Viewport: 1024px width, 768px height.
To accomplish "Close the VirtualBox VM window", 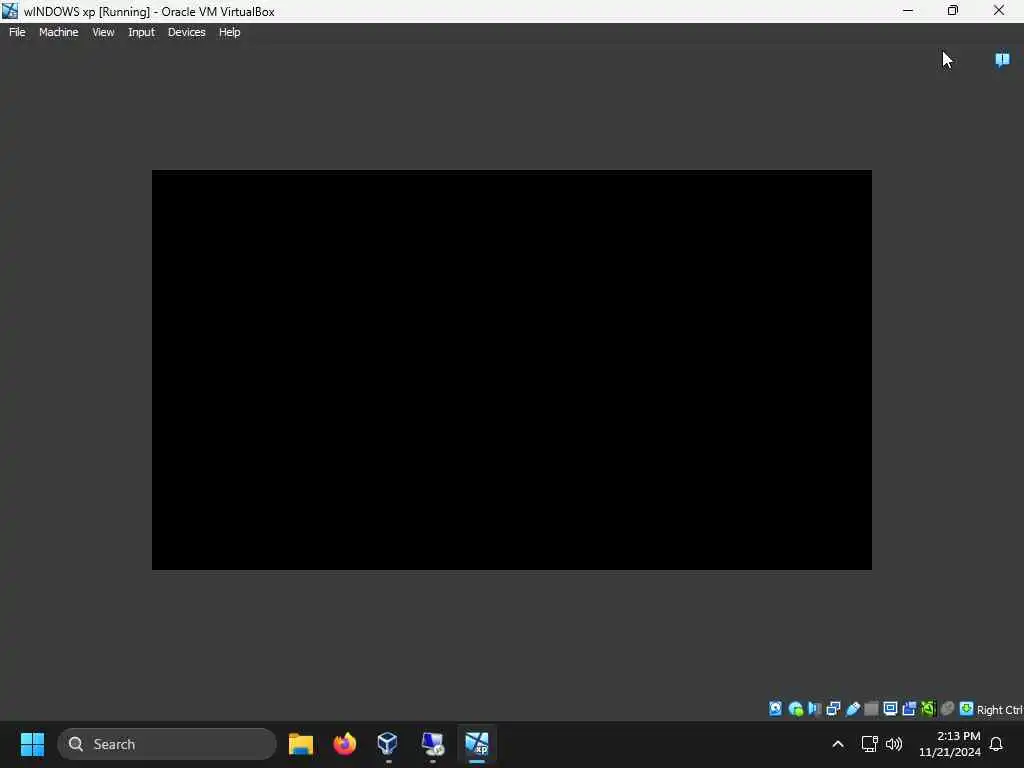I will click(x=999, y=10).
